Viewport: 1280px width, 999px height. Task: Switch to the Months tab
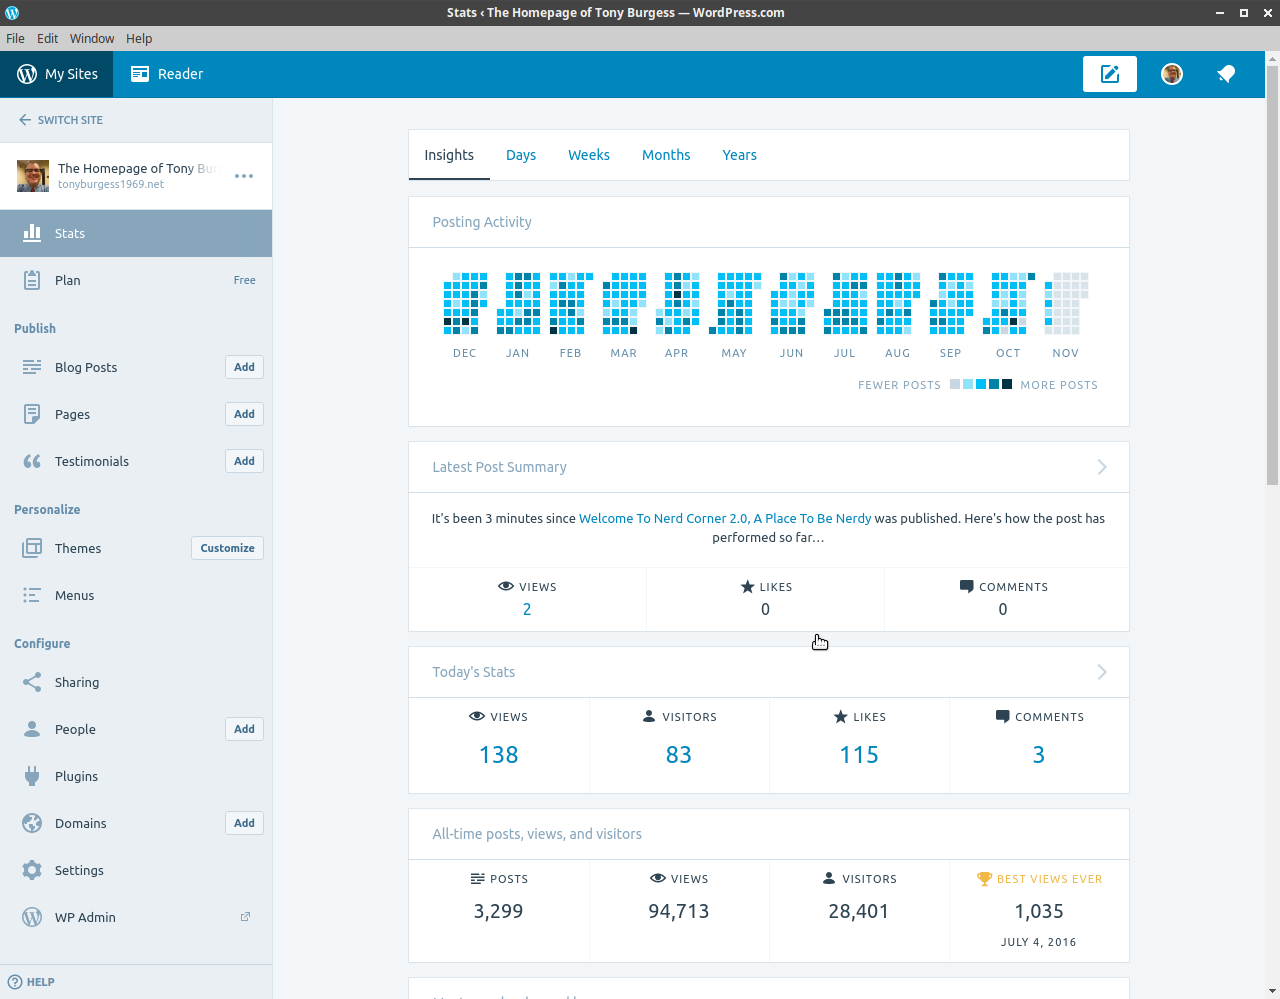tap(666, 155)
